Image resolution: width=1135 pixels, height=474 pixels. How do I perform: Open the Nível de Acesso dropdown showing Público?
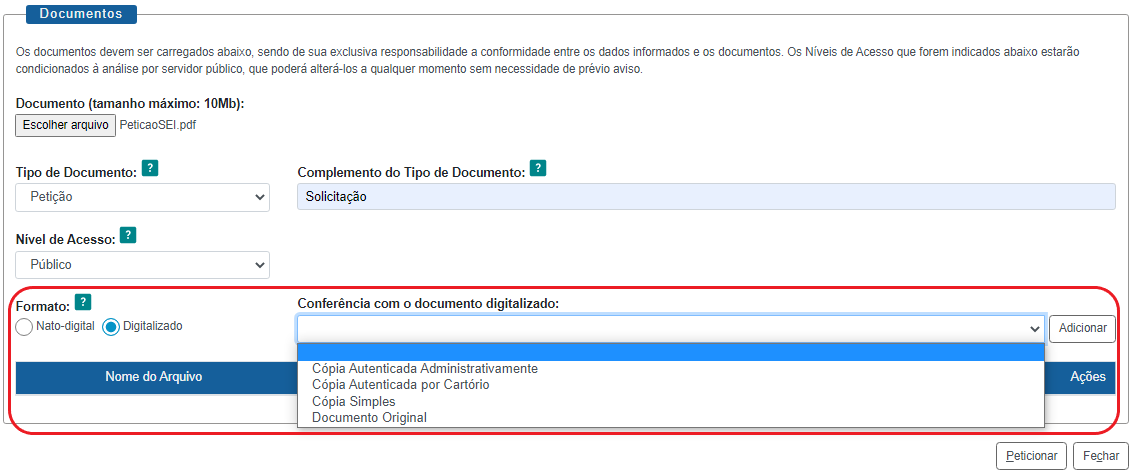pyautogui.click(x=142, y=265)
